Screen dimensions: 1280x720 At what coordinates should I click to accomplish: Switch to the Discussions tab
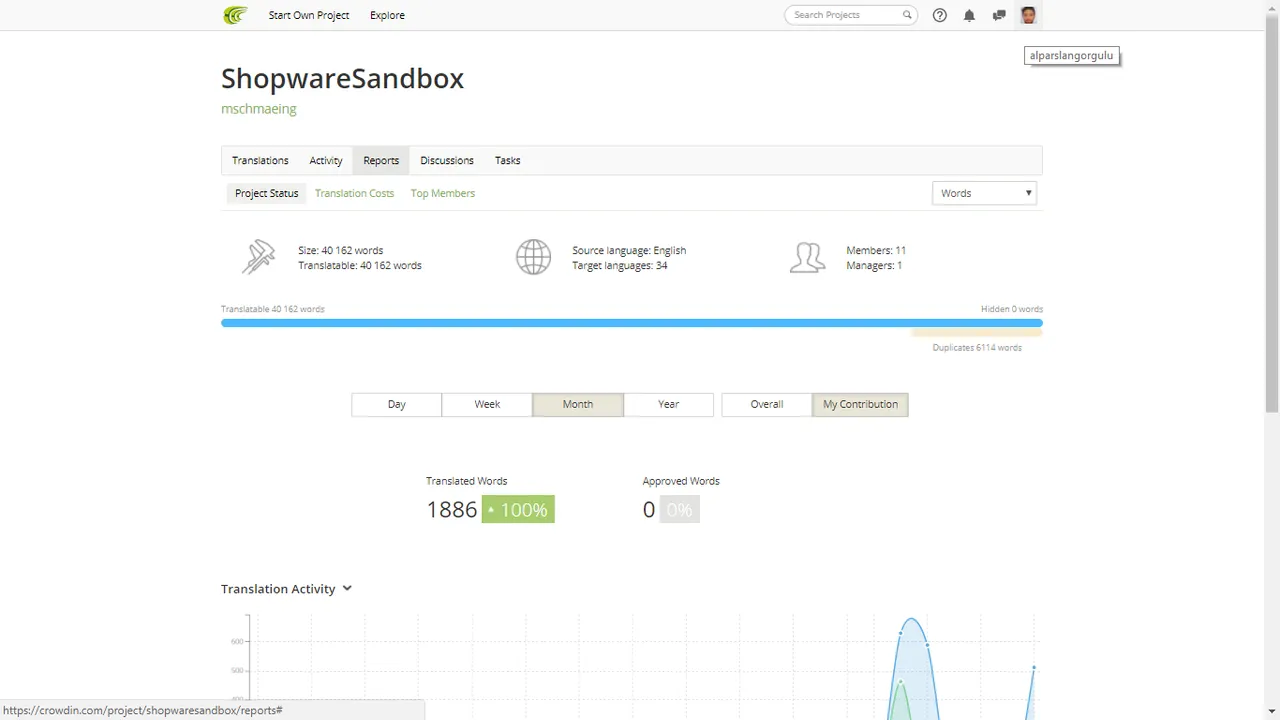point(447,160)
